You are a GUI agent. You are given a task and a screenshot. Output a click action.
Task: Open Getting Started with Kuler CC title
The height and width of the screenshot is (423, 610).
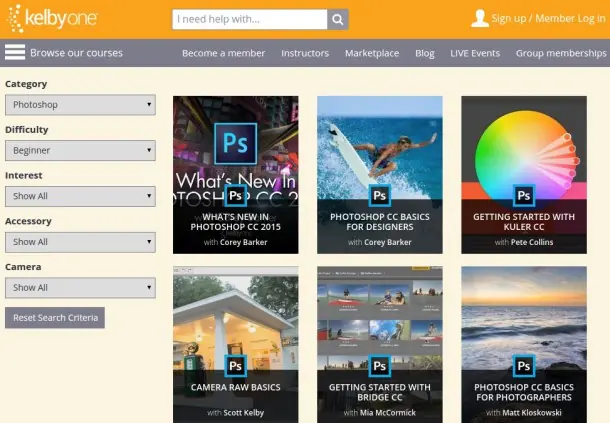(x=524, y=222)
